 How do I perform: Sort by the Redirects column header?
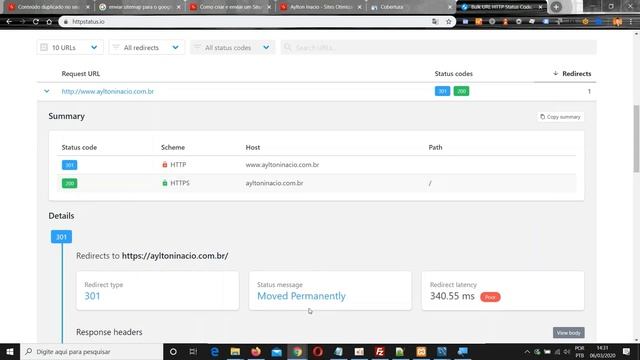[x=572, y=73]
